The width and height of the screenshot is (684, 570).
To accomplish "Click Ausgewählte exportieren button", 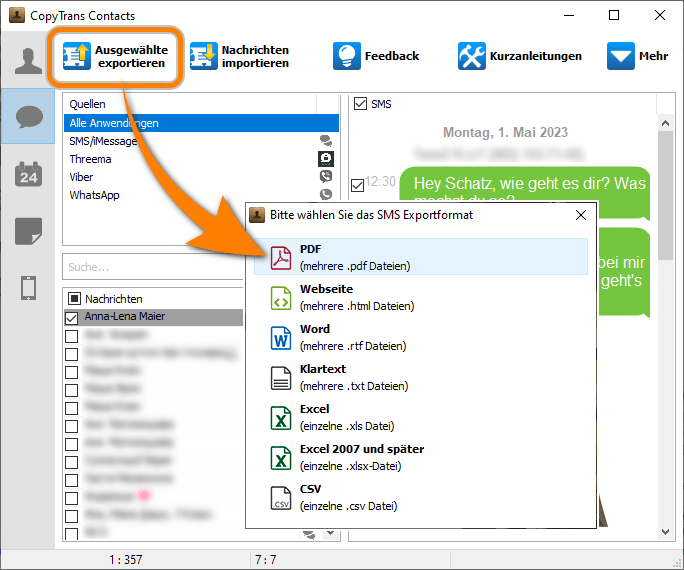I will (116, 57).
